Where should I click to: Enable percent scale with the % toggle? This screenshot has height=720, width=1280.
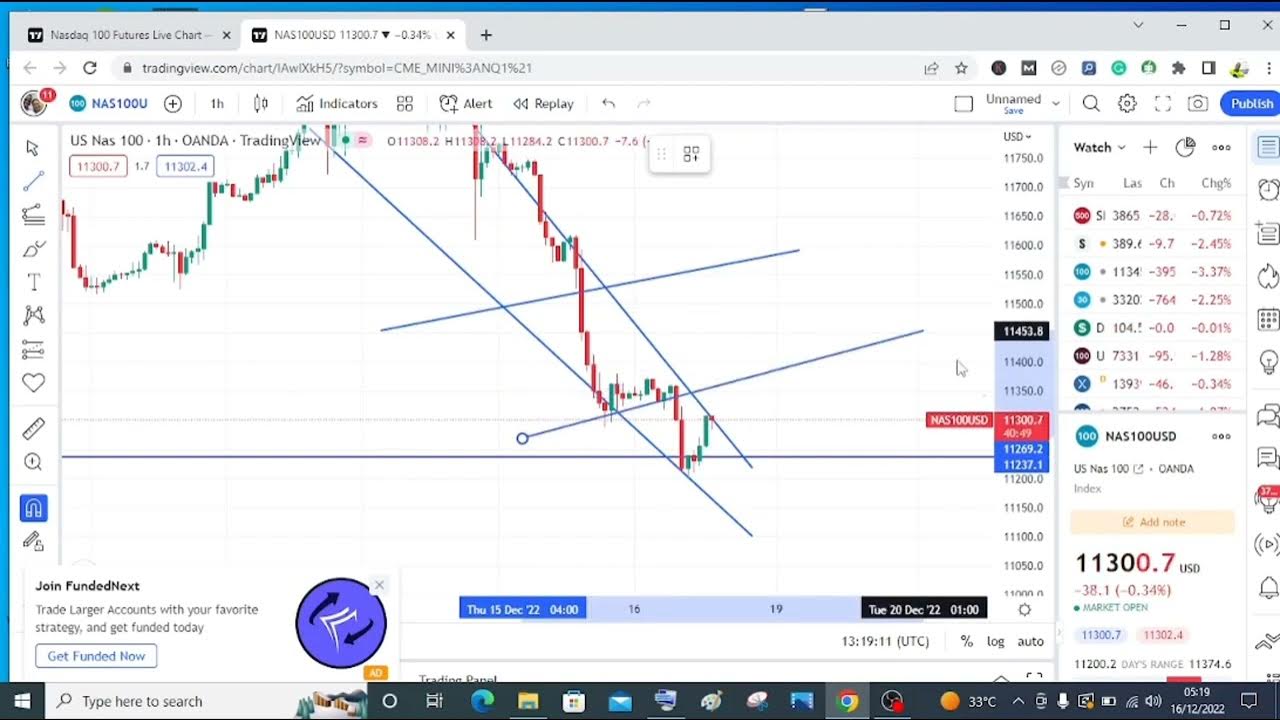tap(966, 641)
